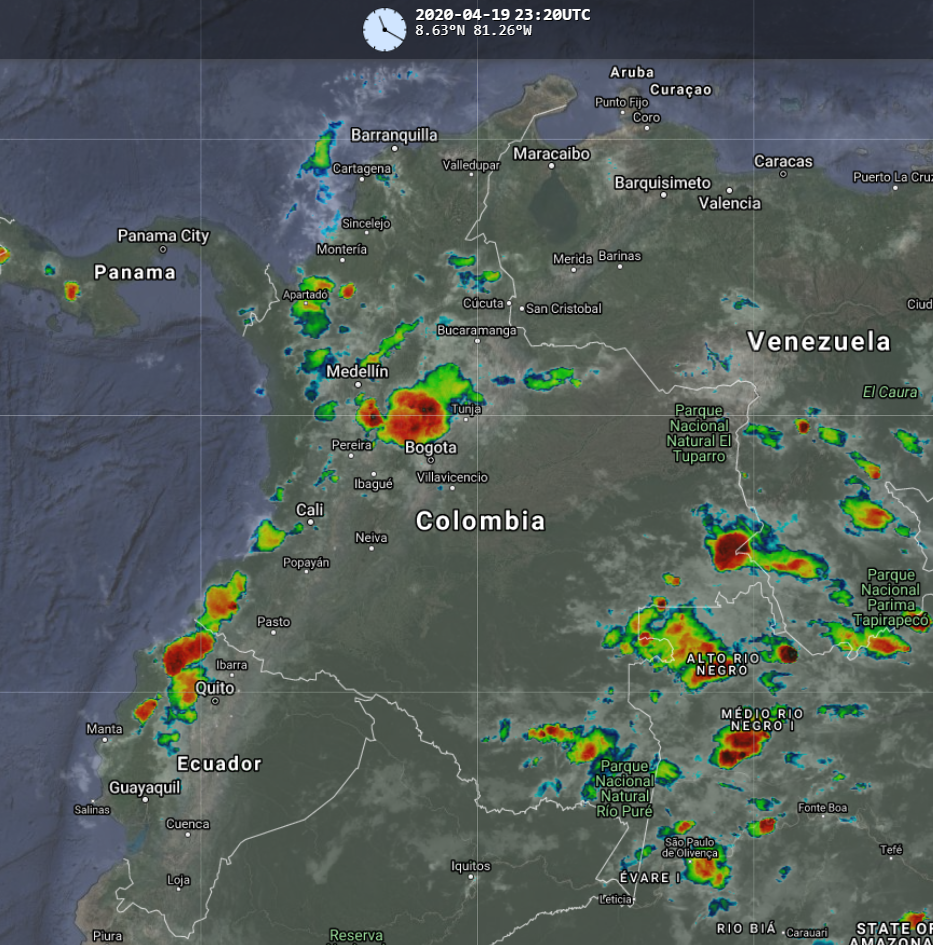933x945 pixels.
Task: Click the Ecuador country label
Action: coord(219,764)
